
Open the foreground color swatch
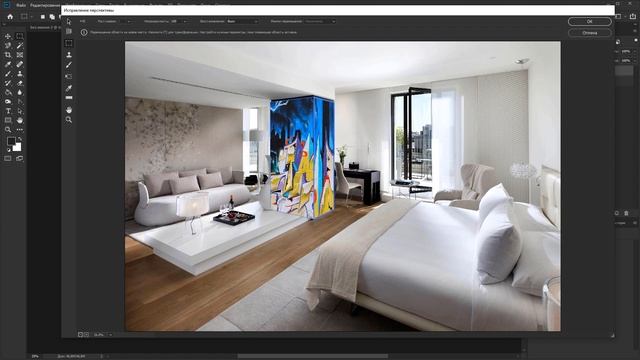click(x=11, y=141)
